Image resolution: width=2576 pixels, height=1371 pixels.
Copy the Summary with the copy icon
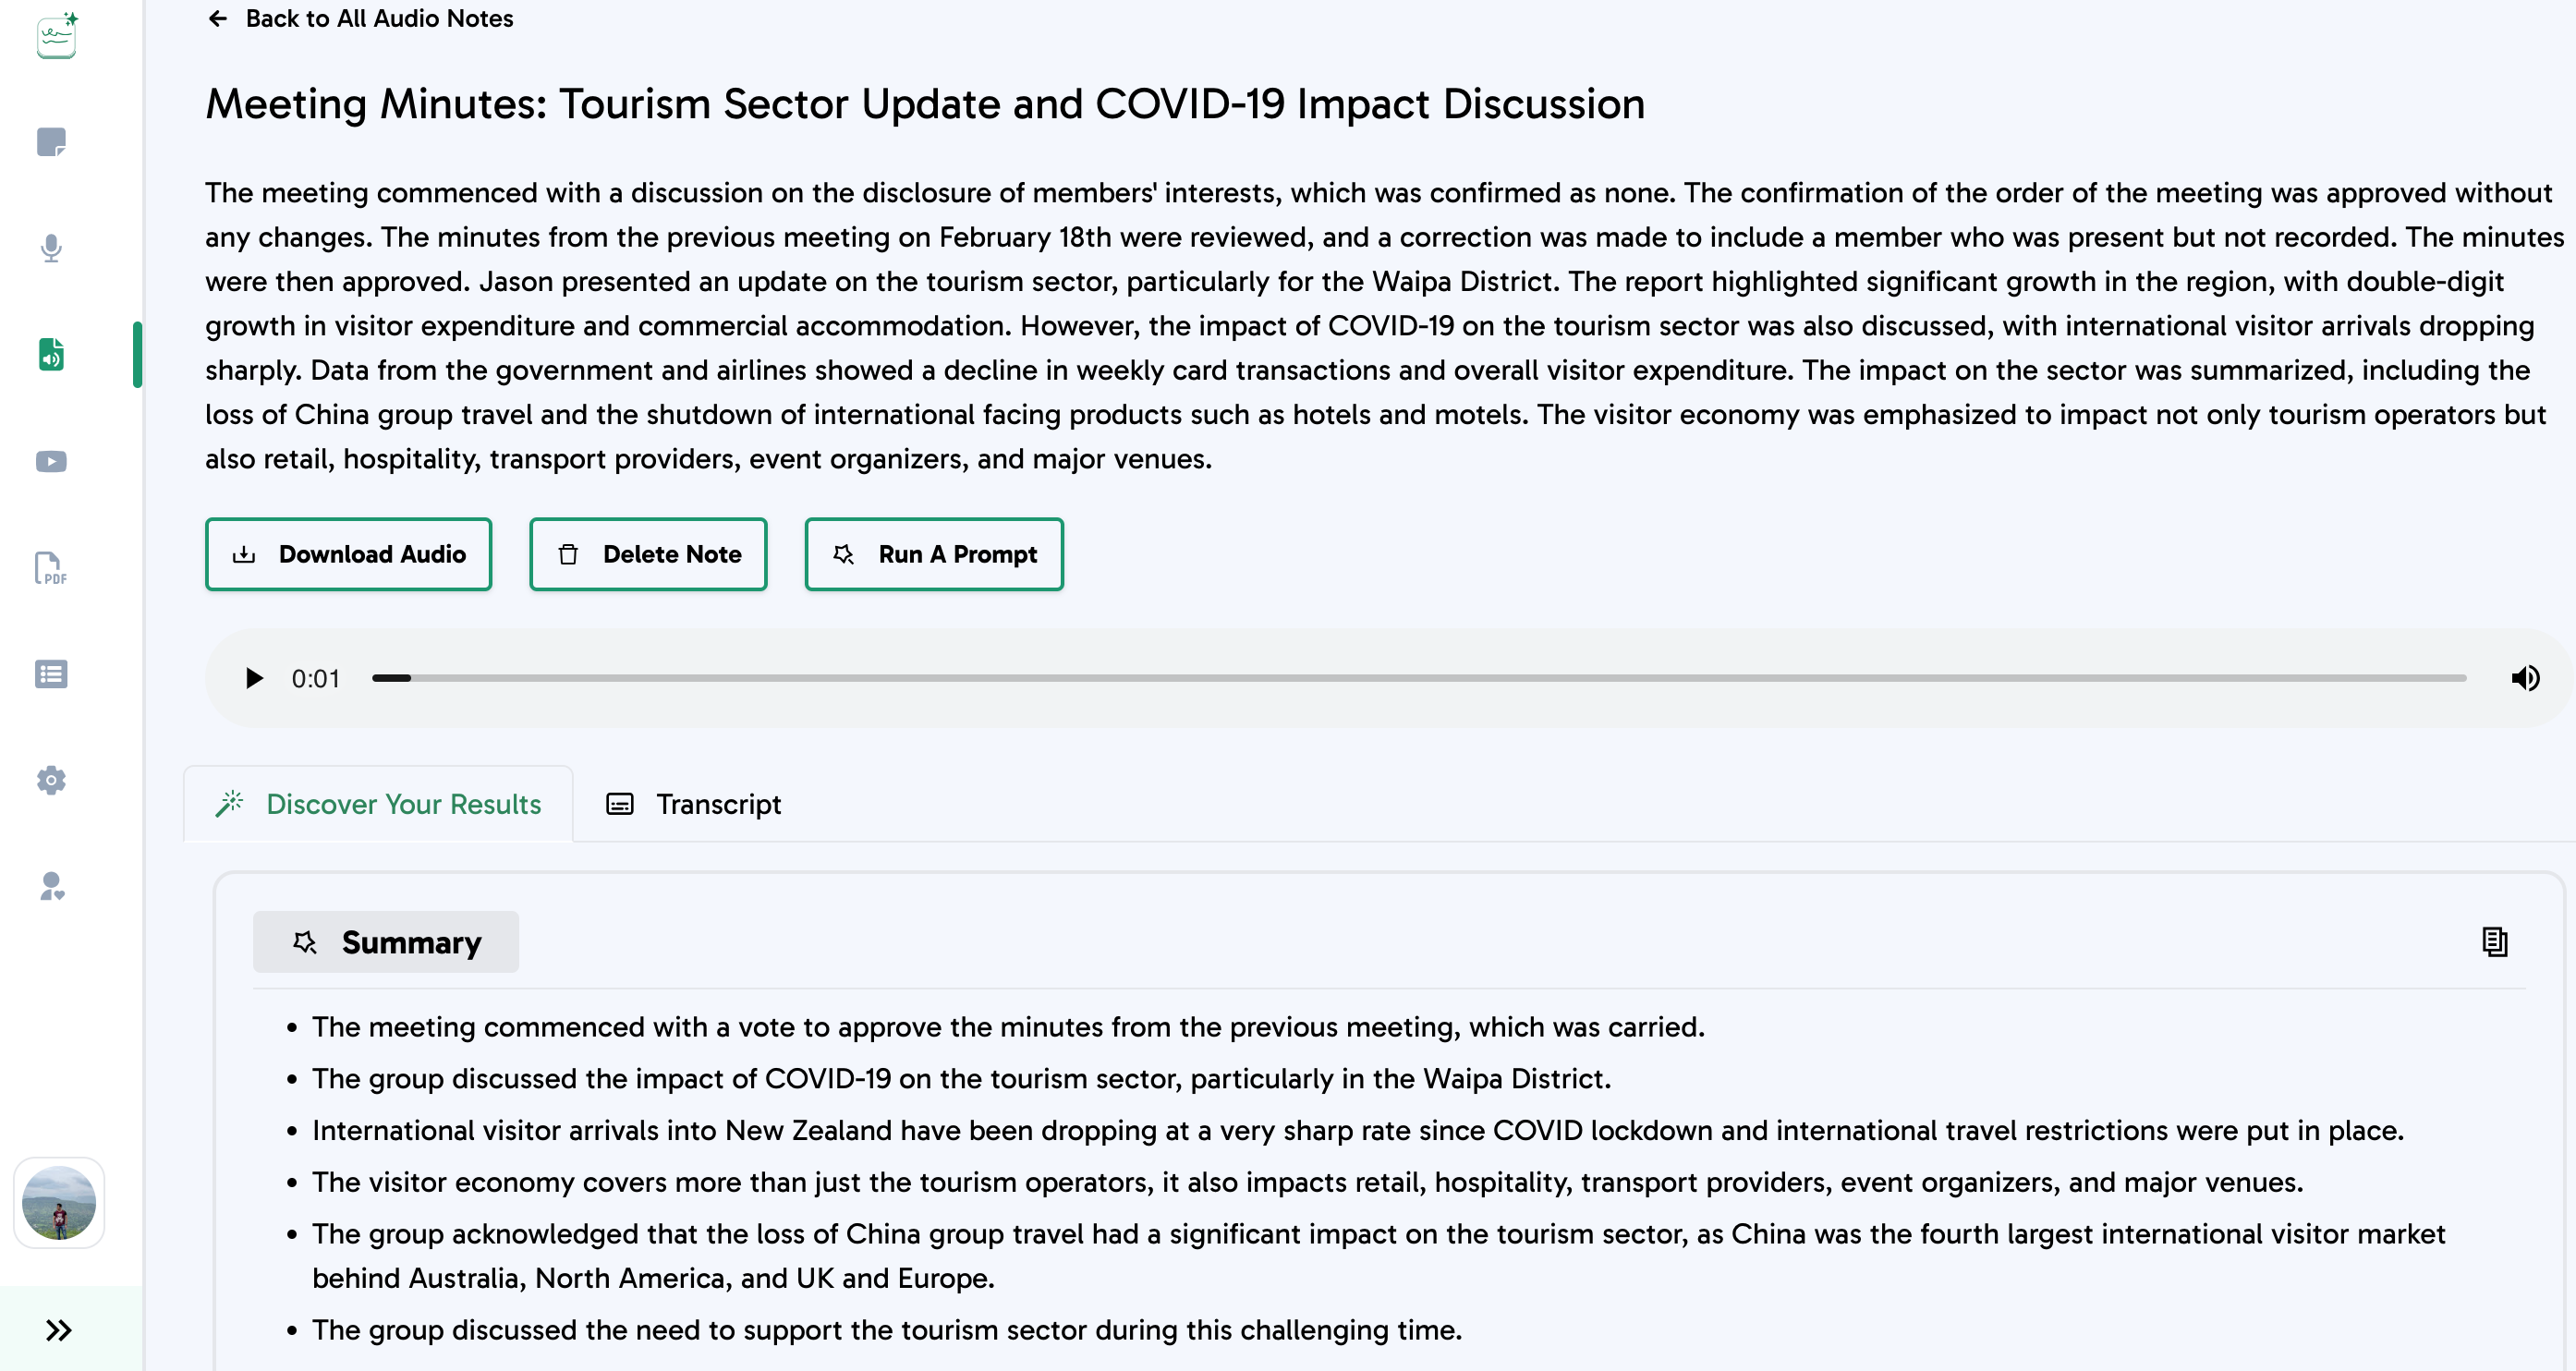click(2494, 941)
